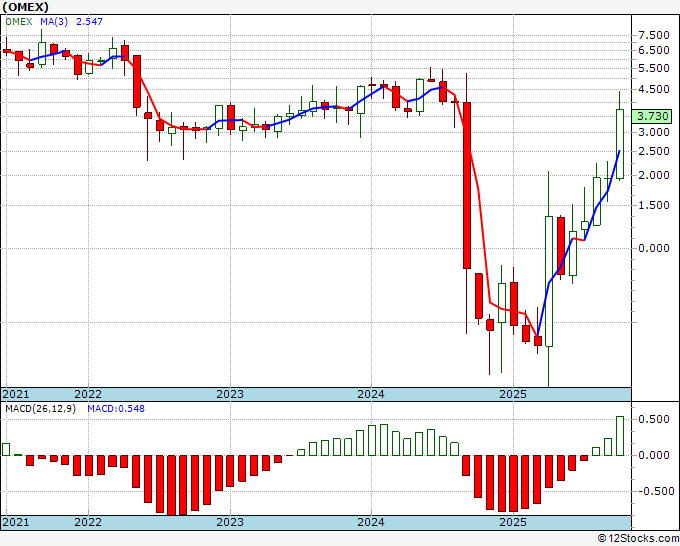The image size is (680, 546).
Task: Click the (OMEX) chart title
Action: (x=26, y=7)
